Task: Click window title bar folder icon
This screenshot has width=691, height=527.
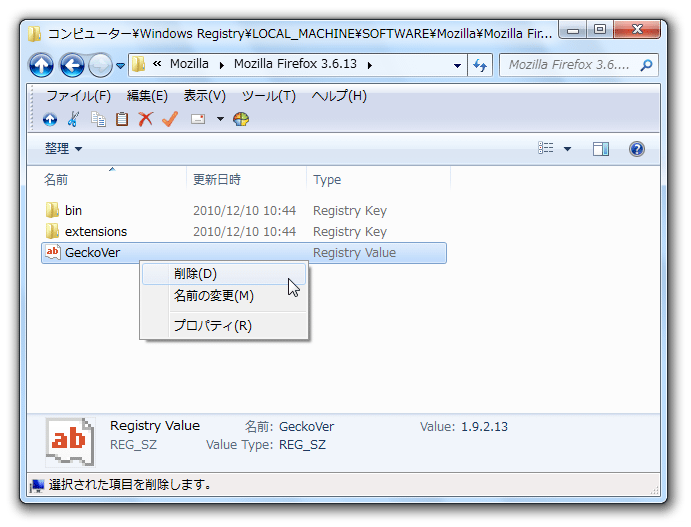Action: click(34, 34)
